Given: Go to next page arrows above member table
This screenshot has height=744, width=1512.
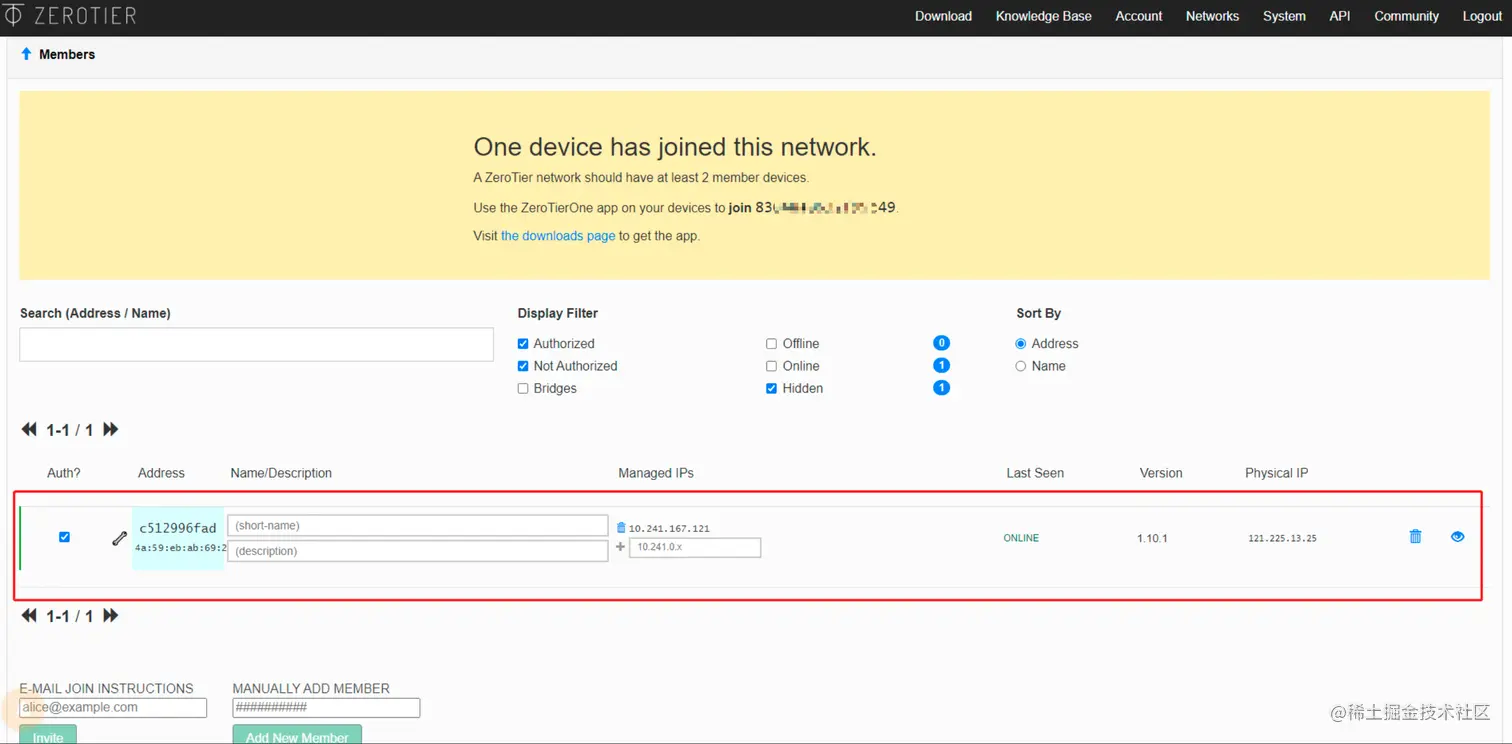Looking at the screenshot, I should point(111,429).
